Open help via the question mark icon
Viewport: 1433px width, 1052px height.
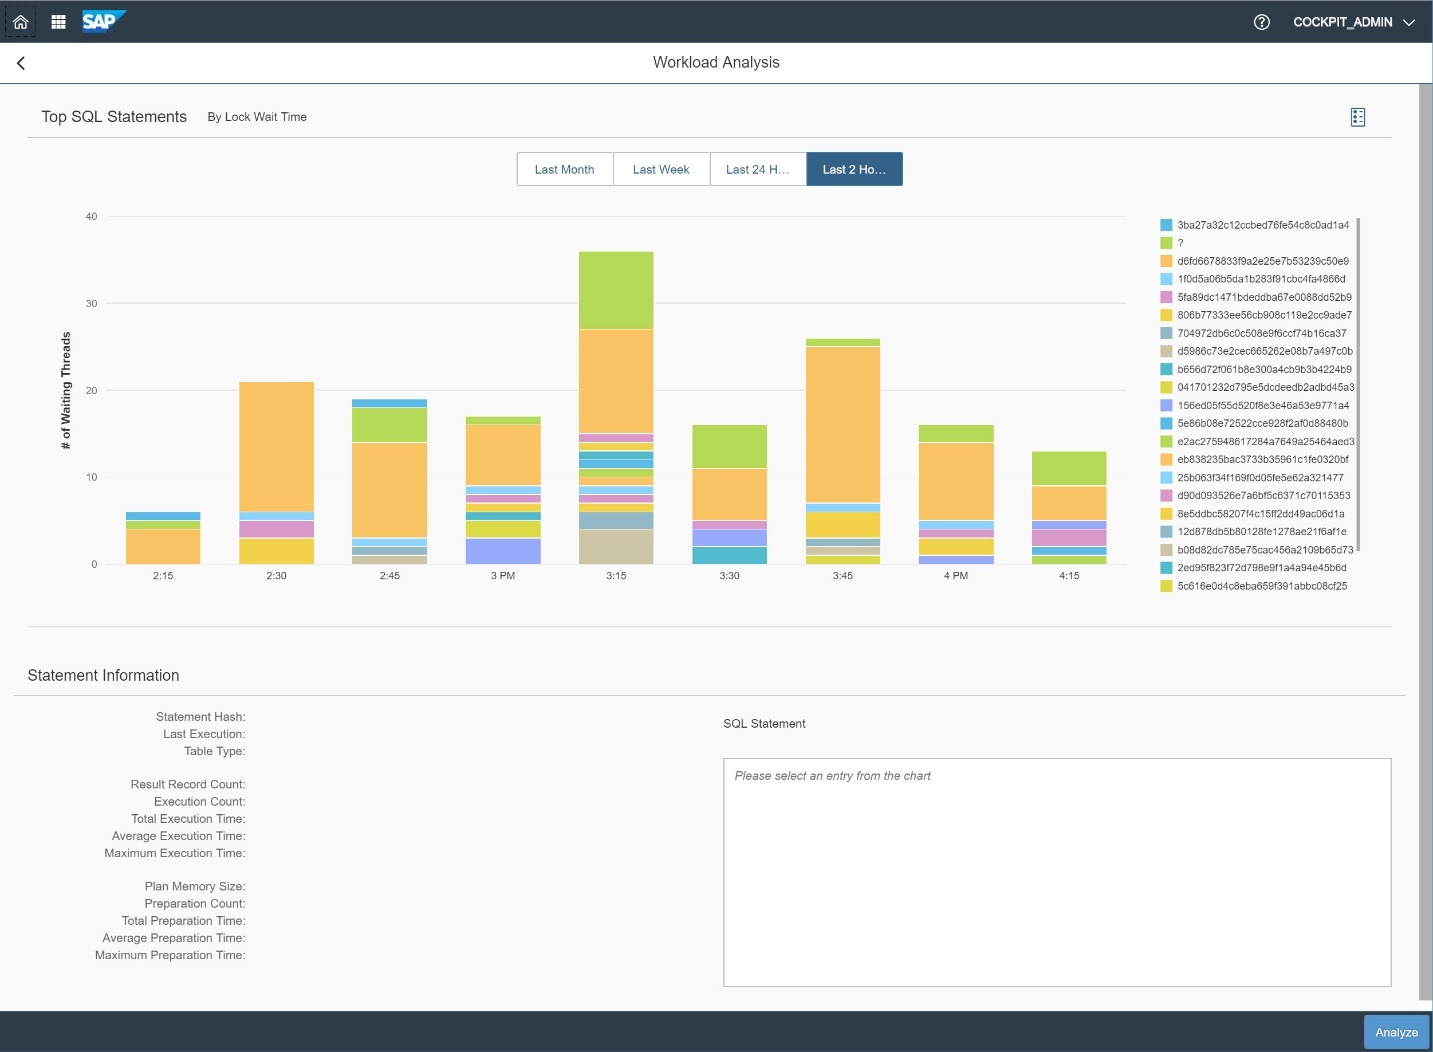tap(1261, 21)
